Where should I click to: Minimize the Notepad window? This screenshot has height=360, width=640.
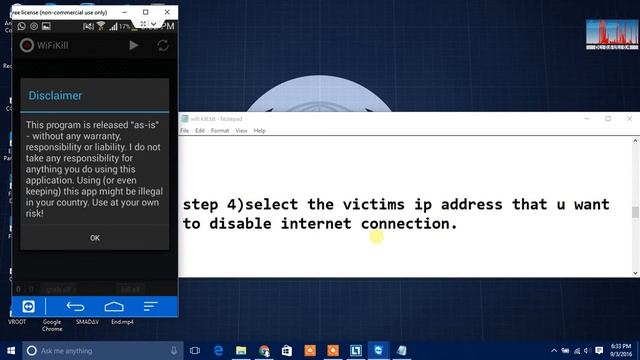click(x=587, y=119)
